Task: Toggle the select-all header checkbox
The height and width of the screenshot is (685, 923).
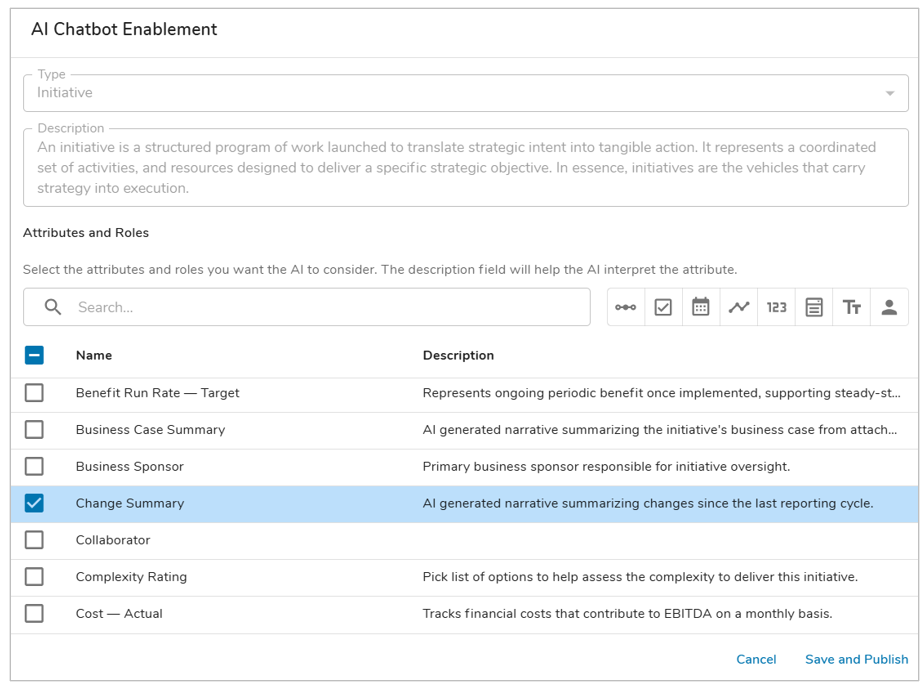Action: 34,355
